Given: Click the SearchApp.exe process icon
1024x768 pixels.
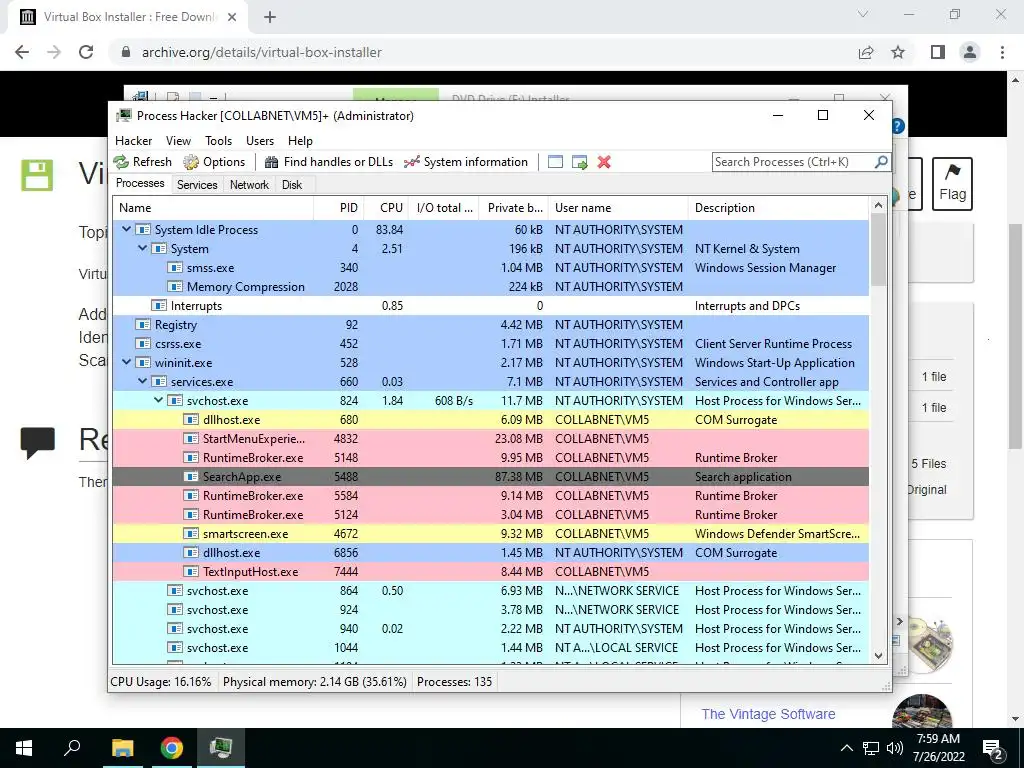Looking at the screenshot, I should tap(191, 477).
